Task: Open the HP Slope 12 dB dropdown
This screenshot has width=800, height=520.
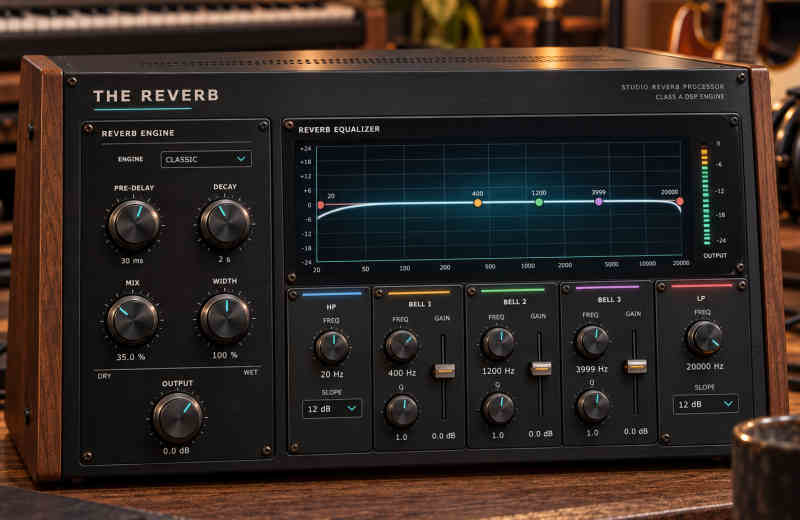Action: (332, 409)
